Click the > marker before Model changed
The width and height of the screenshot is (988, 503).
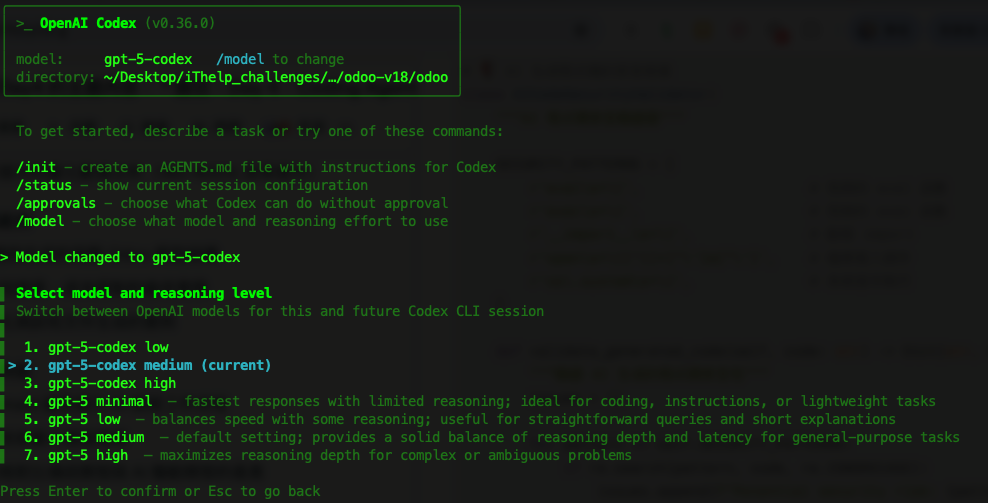[4, 257]
